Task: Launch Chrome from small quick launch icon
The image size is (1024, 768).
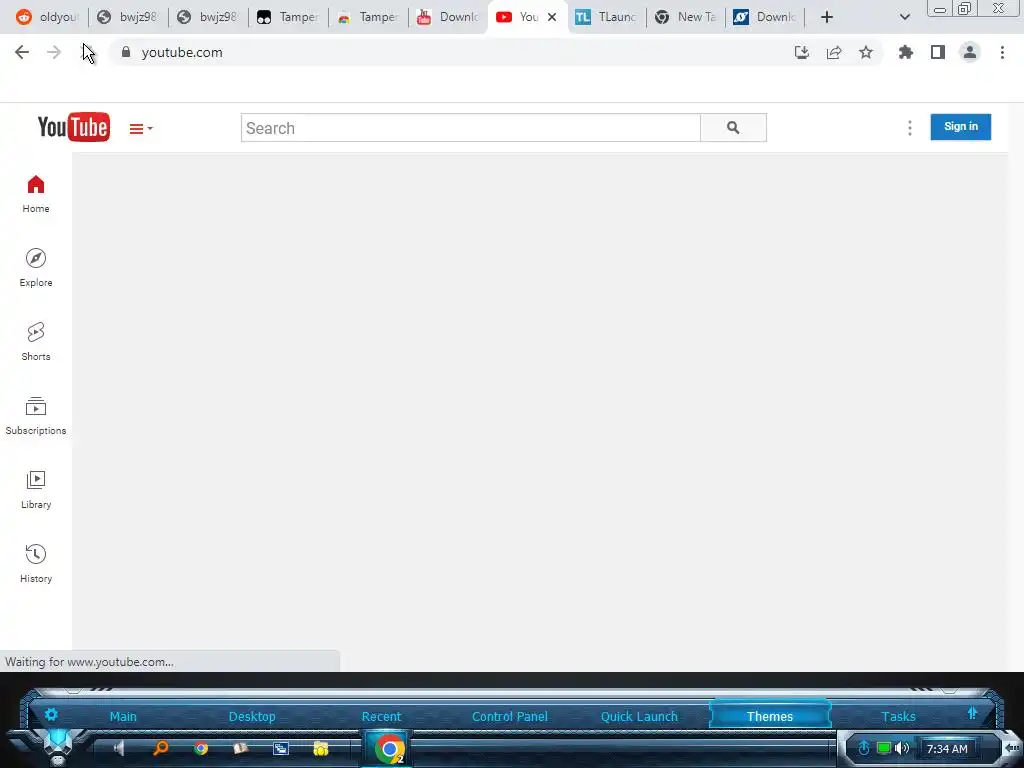Action: pos(201,748)
